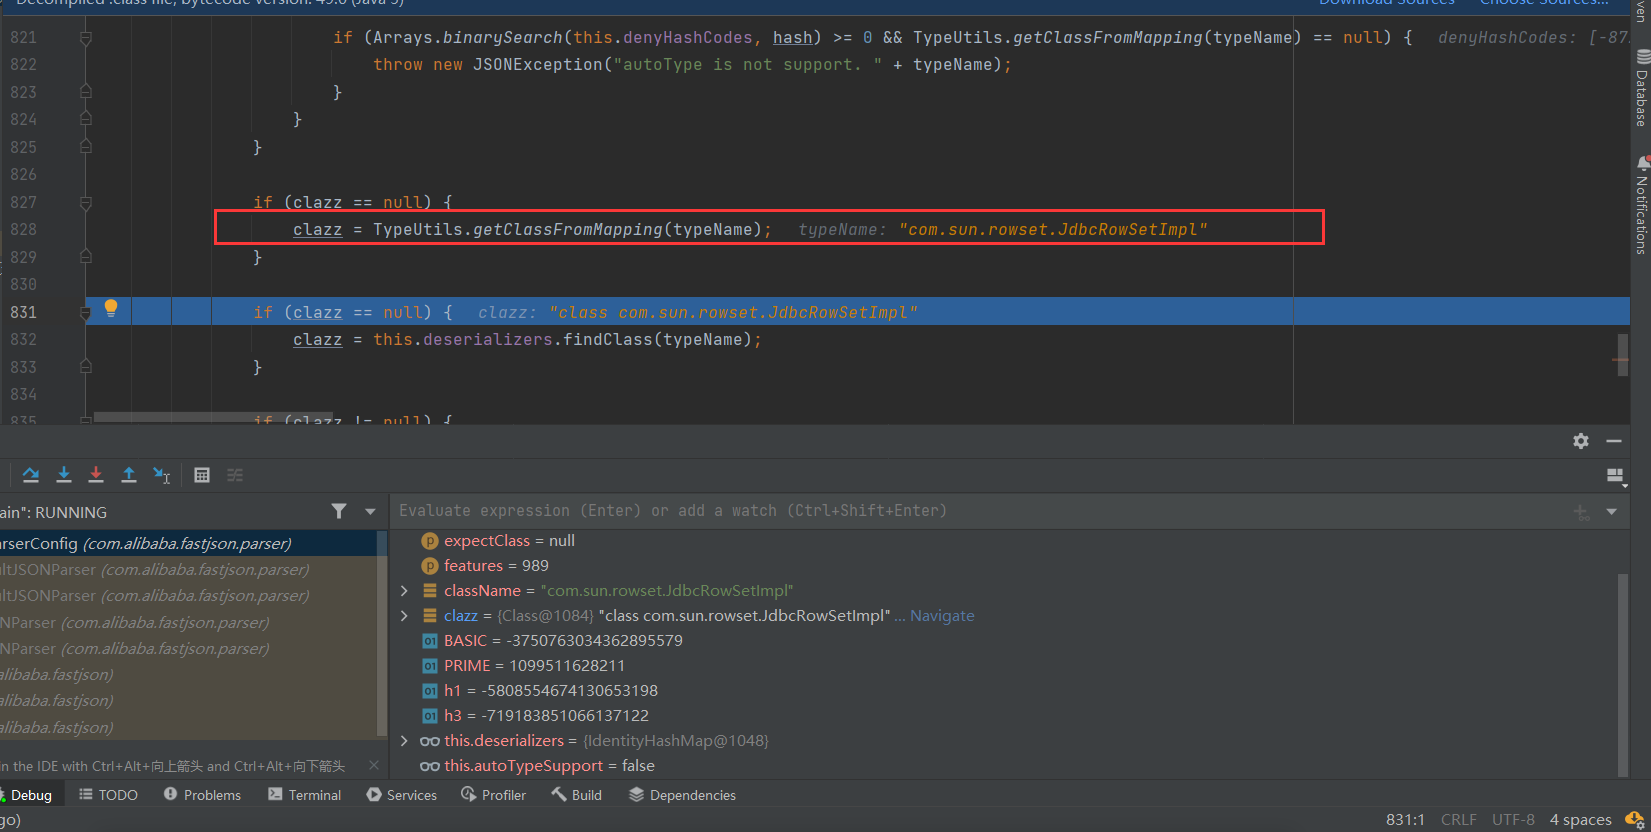Image resolution: width=1651 pixels, height=832 pixels.
Task: Open the Profiler tool tab
Action: [x=493, y=795]
